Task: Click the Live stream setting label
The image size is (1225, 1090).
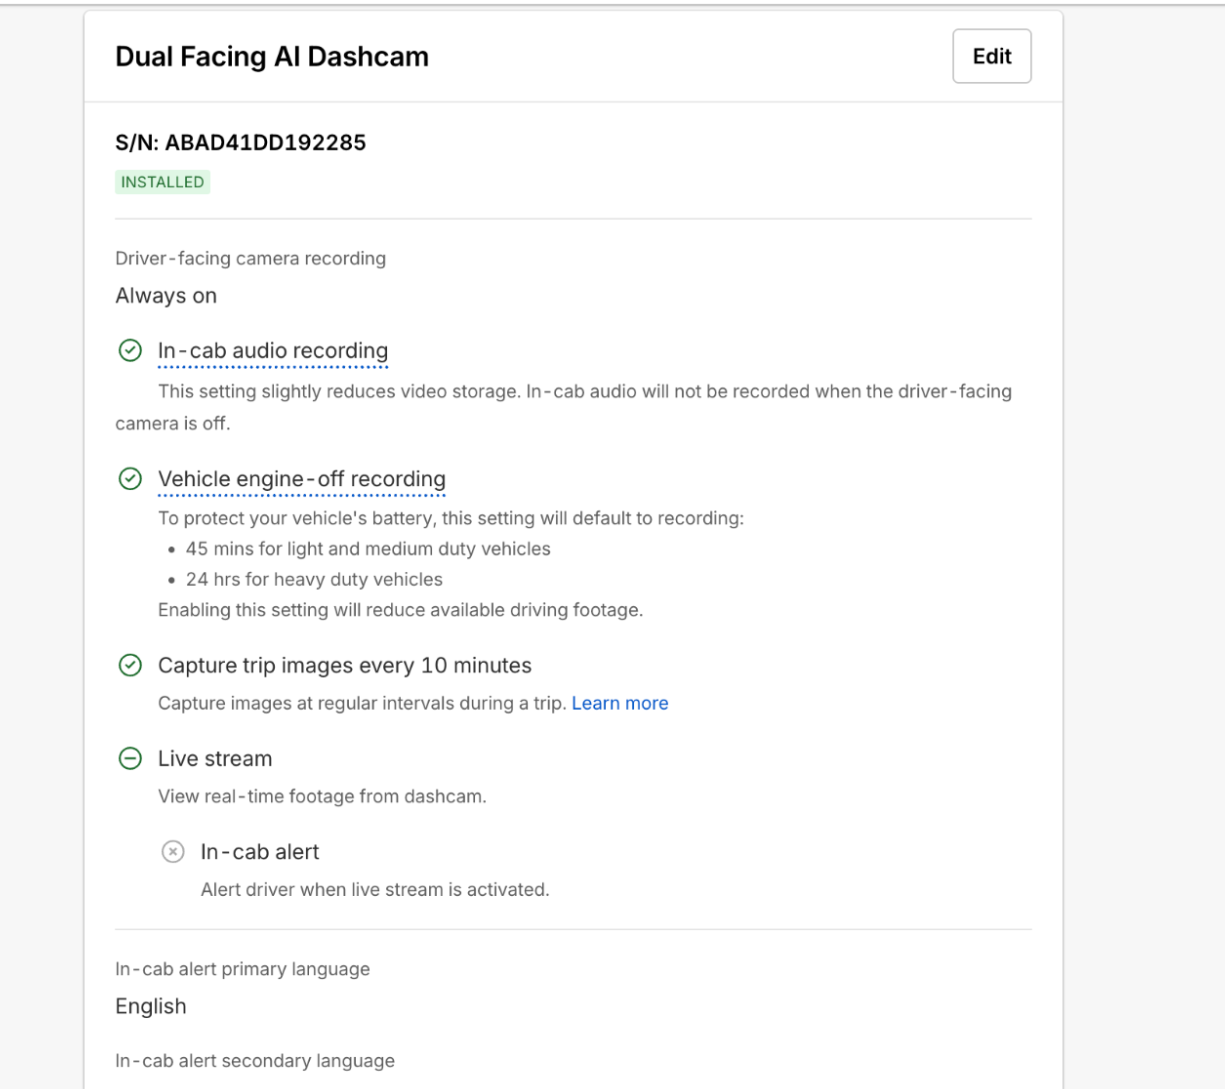Action: pyautogui.click(x=215, y=759)
